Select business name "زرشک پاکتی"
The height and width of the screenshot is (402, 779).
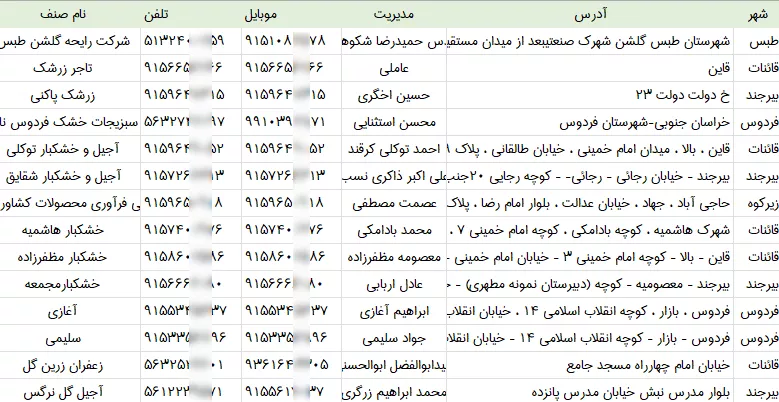[63, 96]
